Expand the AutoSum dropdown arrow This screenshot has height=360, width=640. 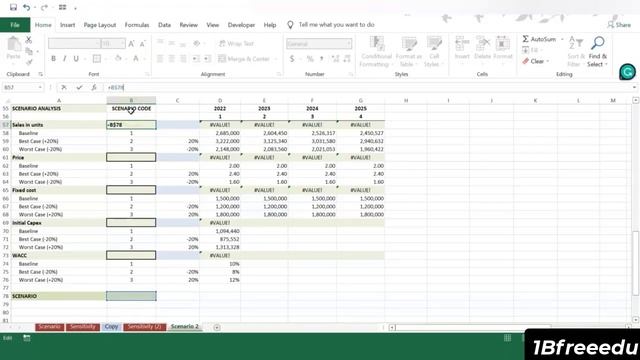[562, 39]
